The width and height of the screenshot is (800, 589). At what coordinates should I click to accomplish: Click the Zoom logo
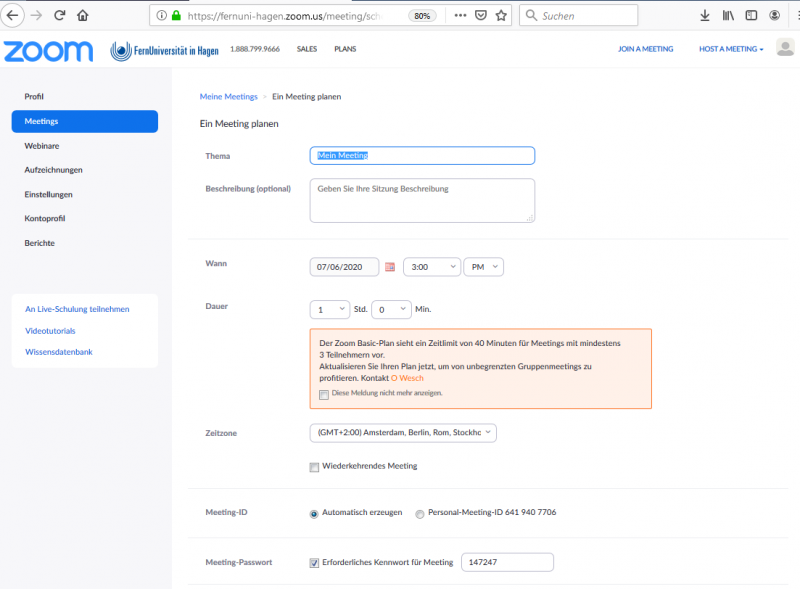[48, 51]
